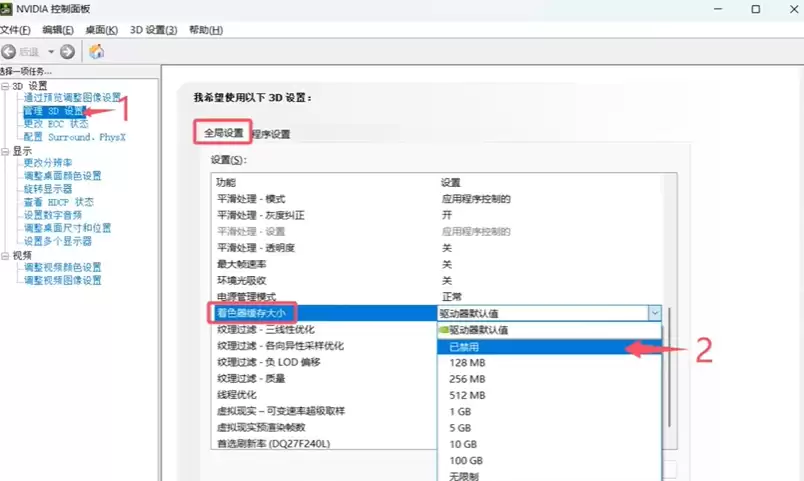
Task: Click the NVIDIA logo in title bar
Action: [6, 9]
